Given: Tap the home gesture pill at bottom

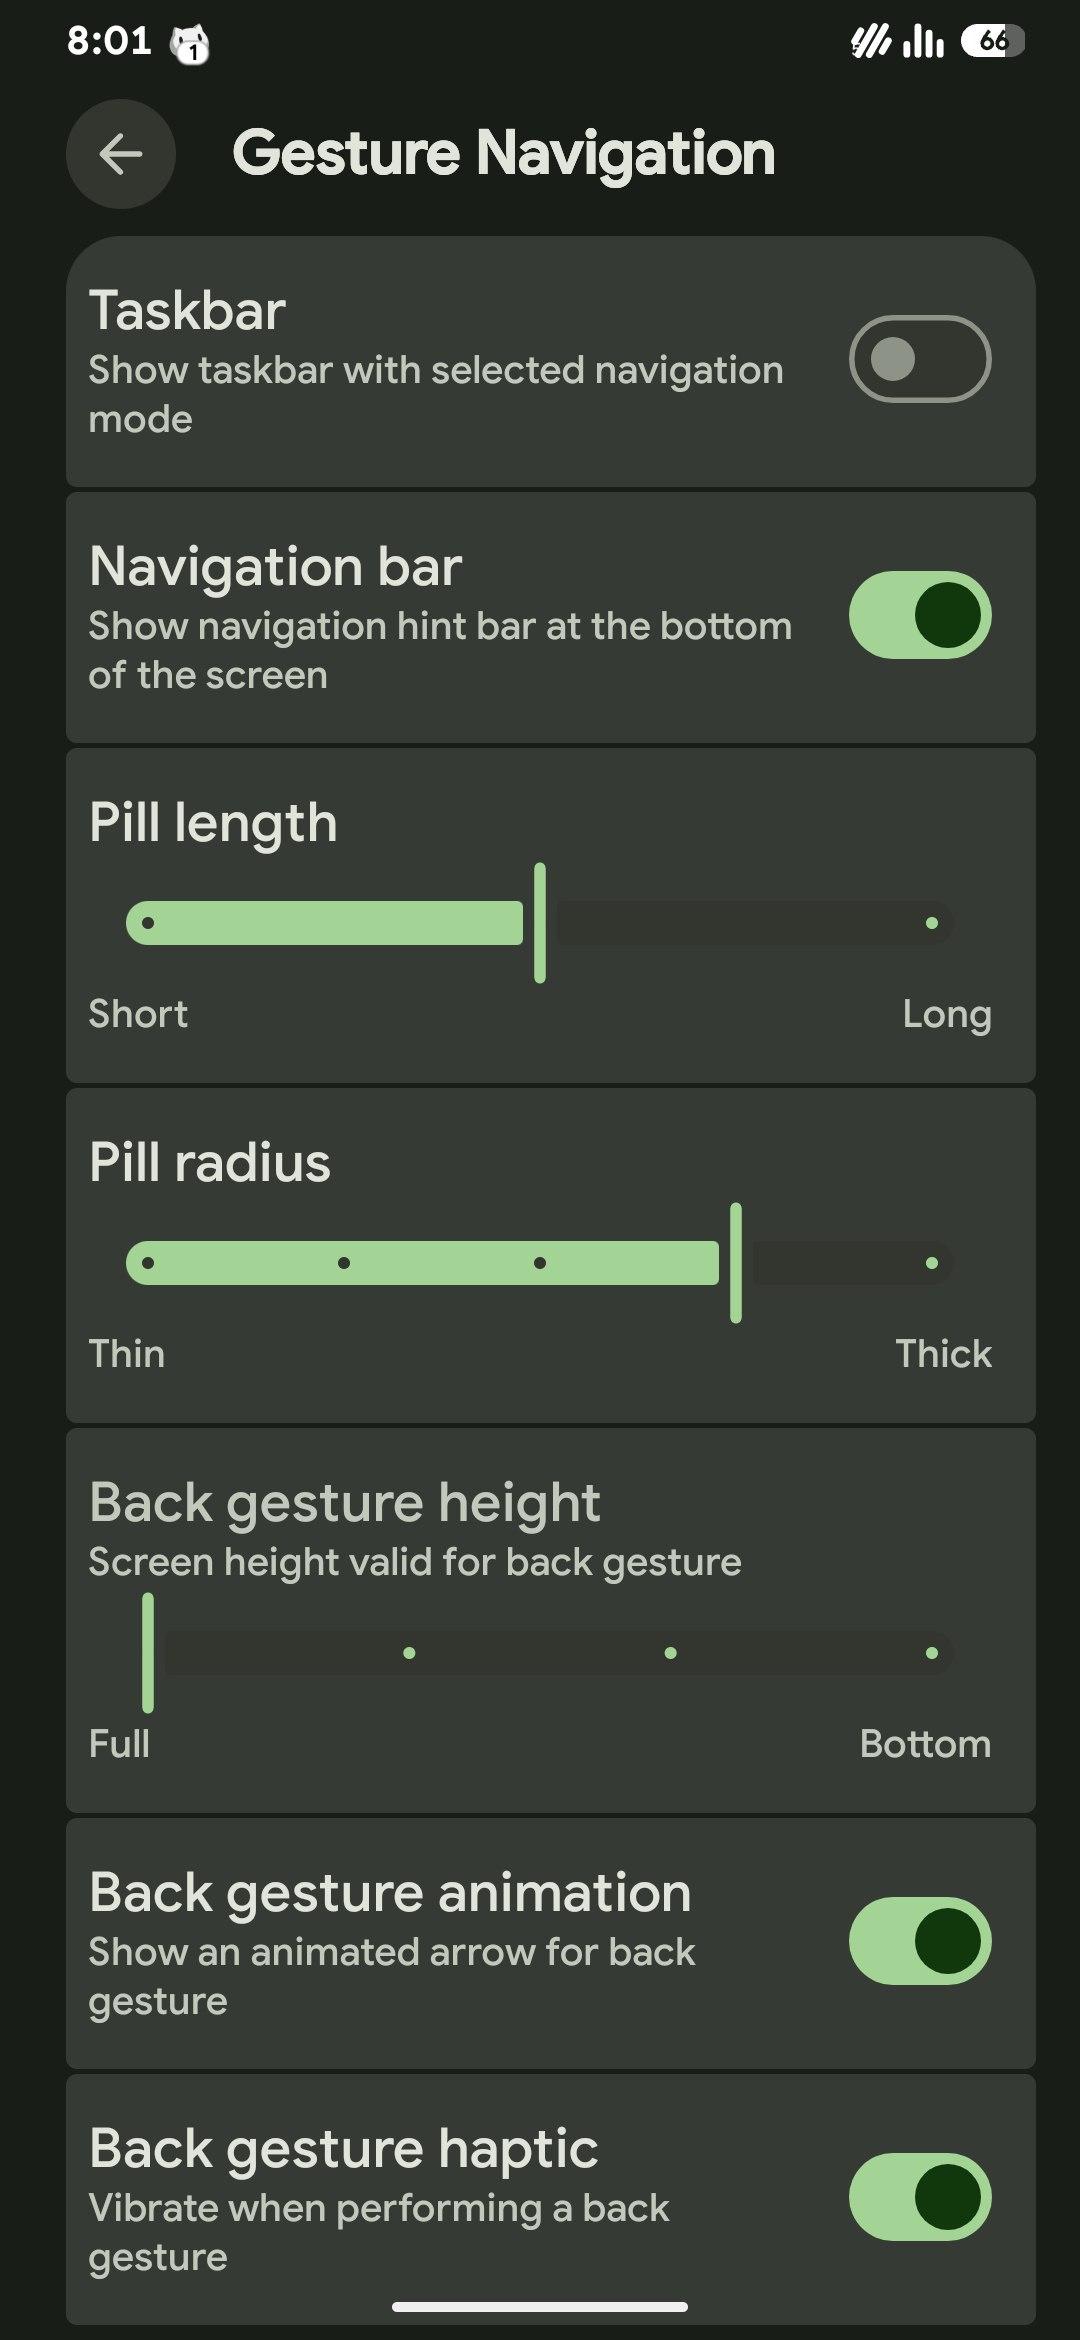Looking at the screenshot, I should (x=540, y=2307).
